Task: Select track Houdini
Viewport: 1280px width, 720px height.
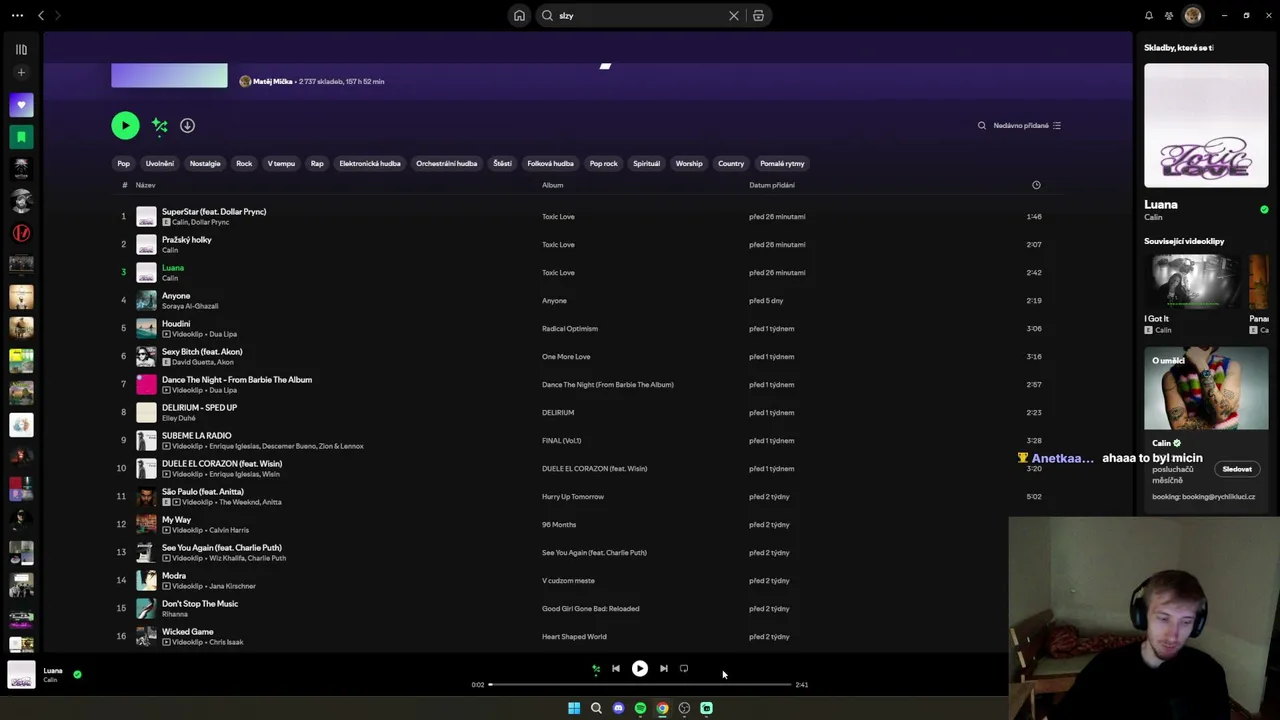Action: click(x=176, y=324)
